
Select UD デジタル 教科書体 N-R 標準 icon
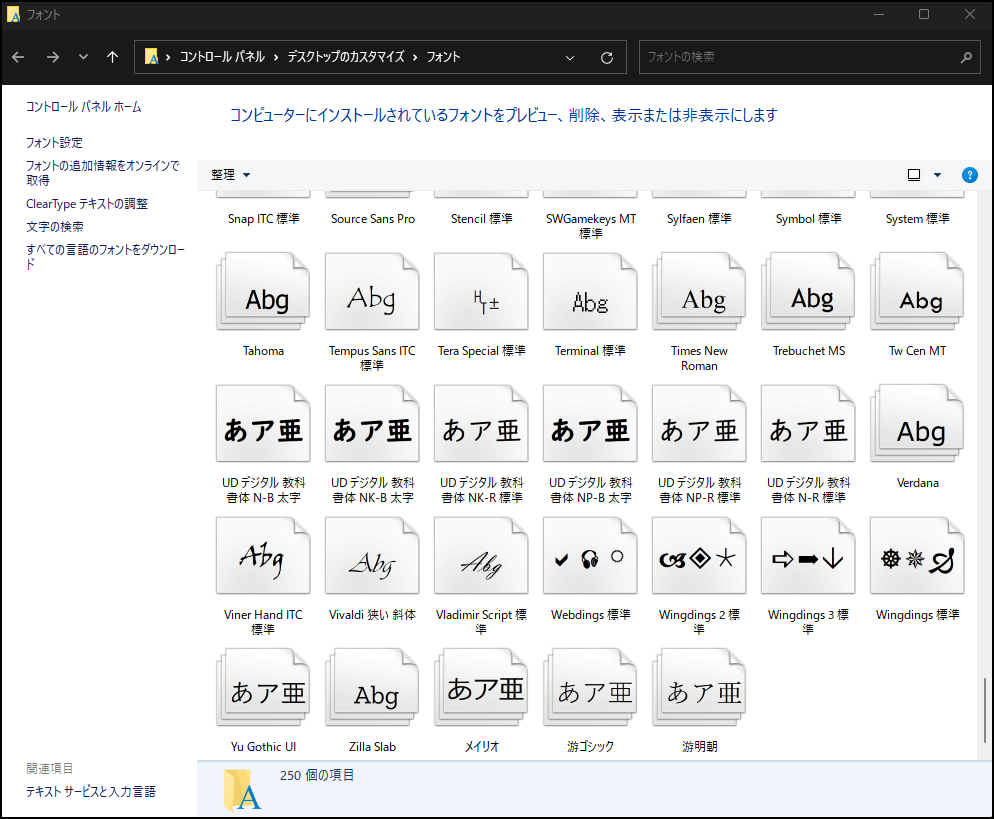(808, 423)
